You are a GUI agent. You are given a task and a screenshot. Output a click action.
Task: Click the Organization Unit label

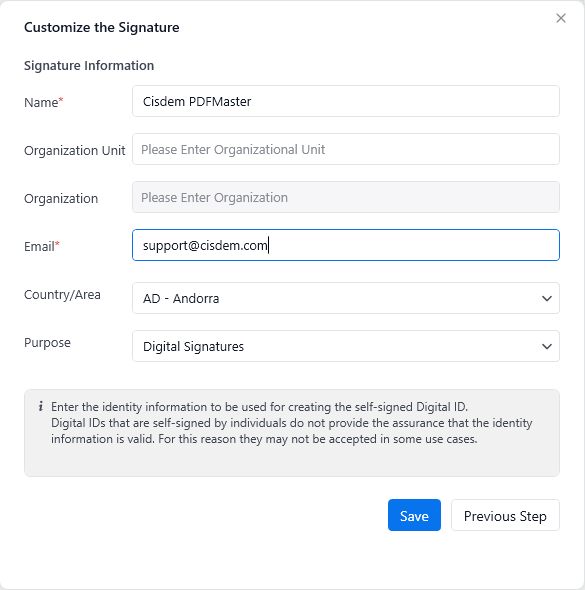tap(74, 151)
